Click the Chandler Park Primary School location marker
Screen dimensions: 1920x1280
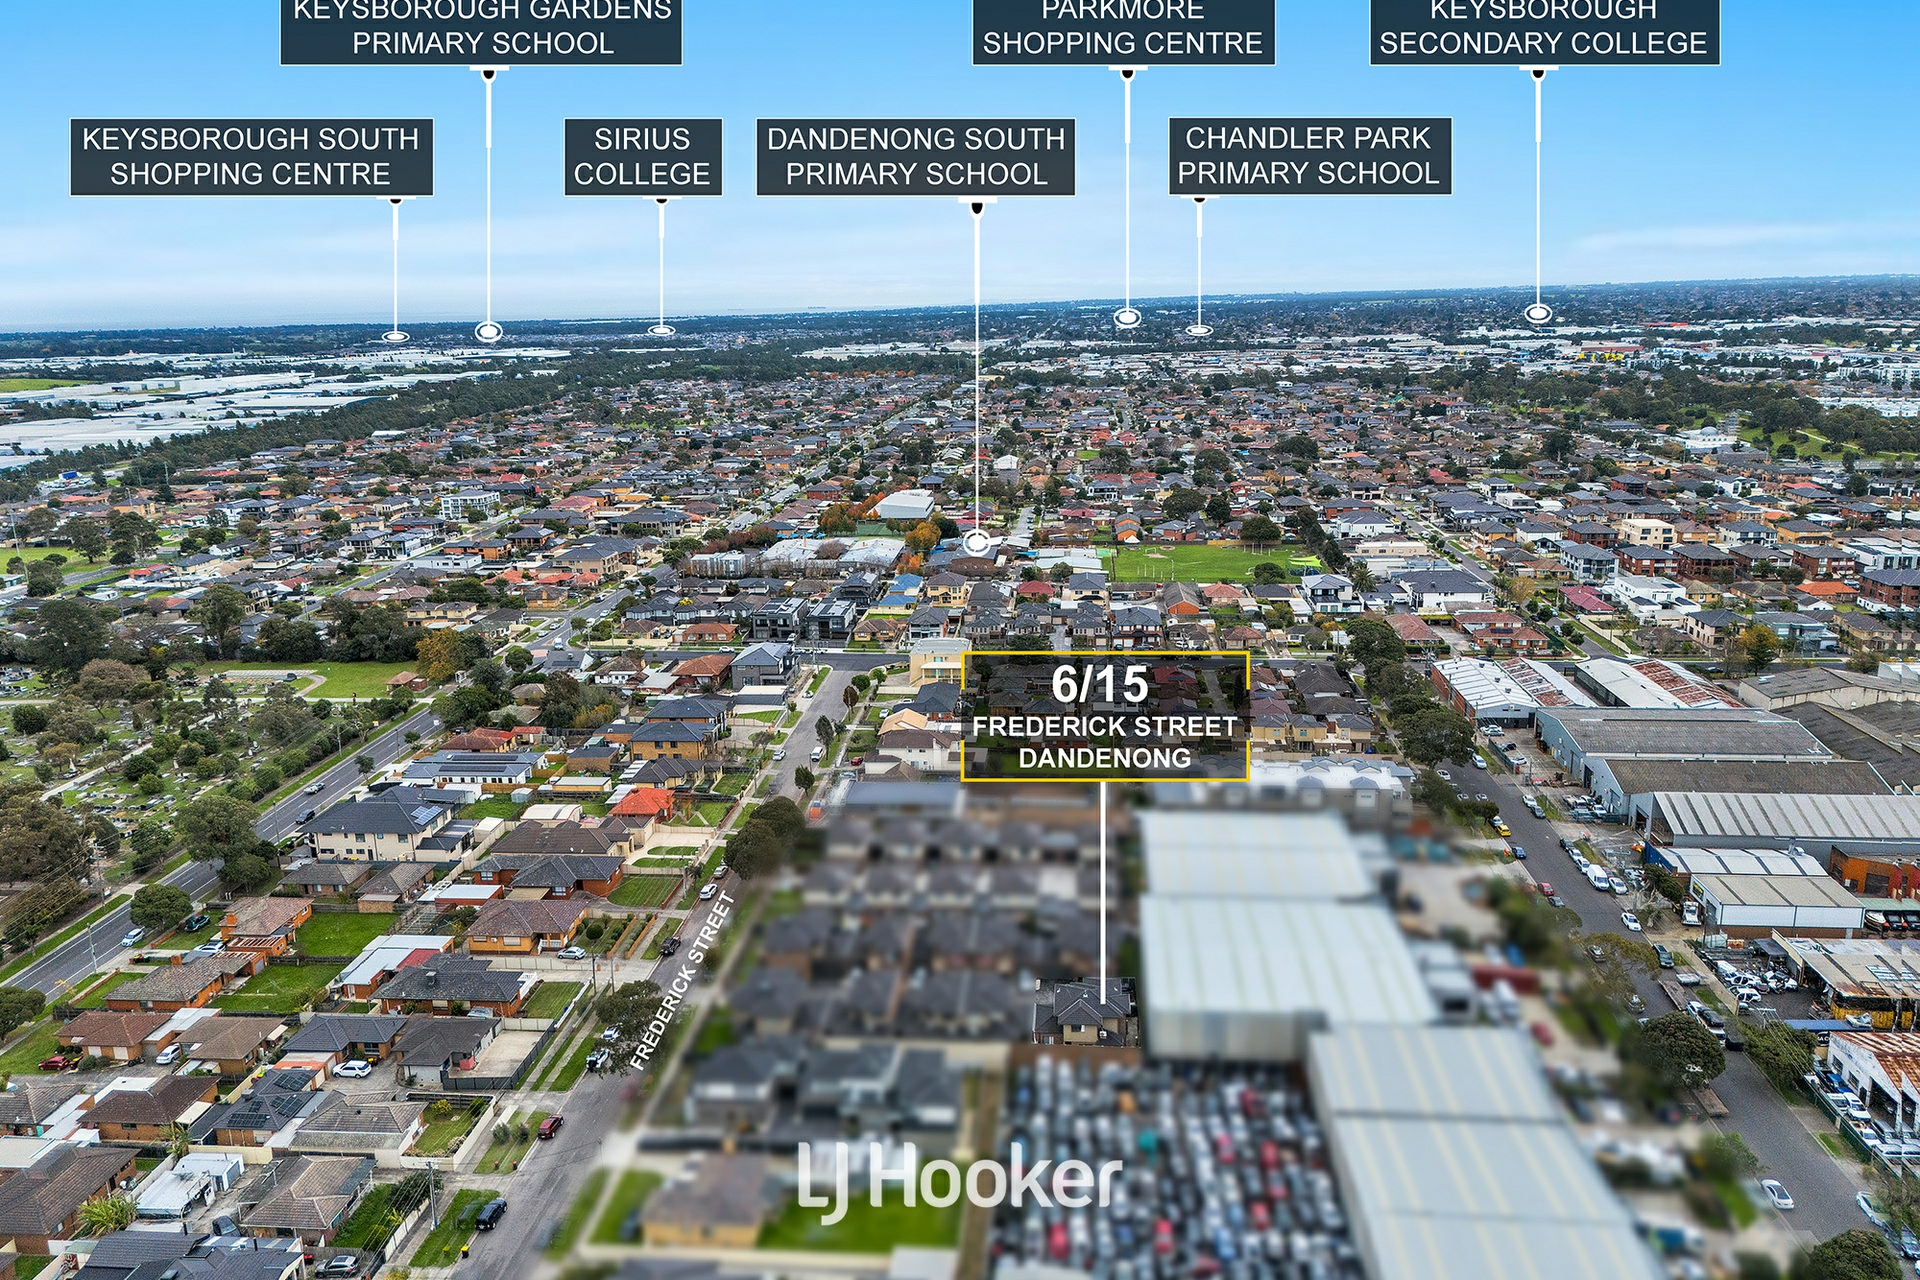click(x=1199, y=330)
